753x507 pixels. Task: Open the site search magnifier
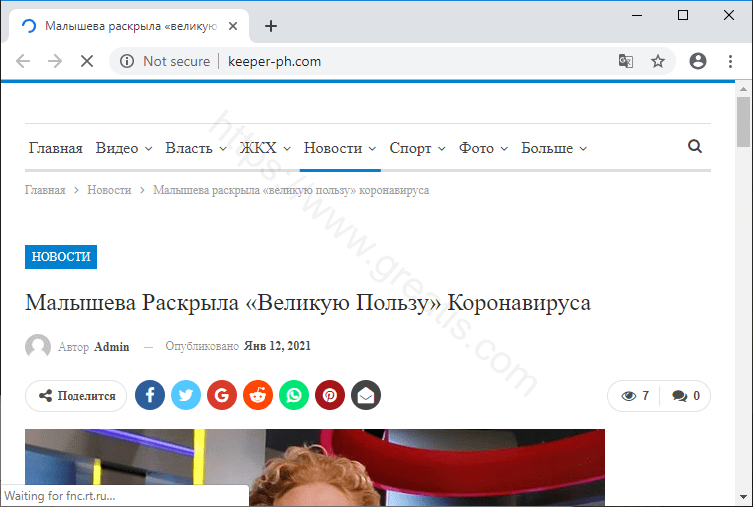pos(694,146)
